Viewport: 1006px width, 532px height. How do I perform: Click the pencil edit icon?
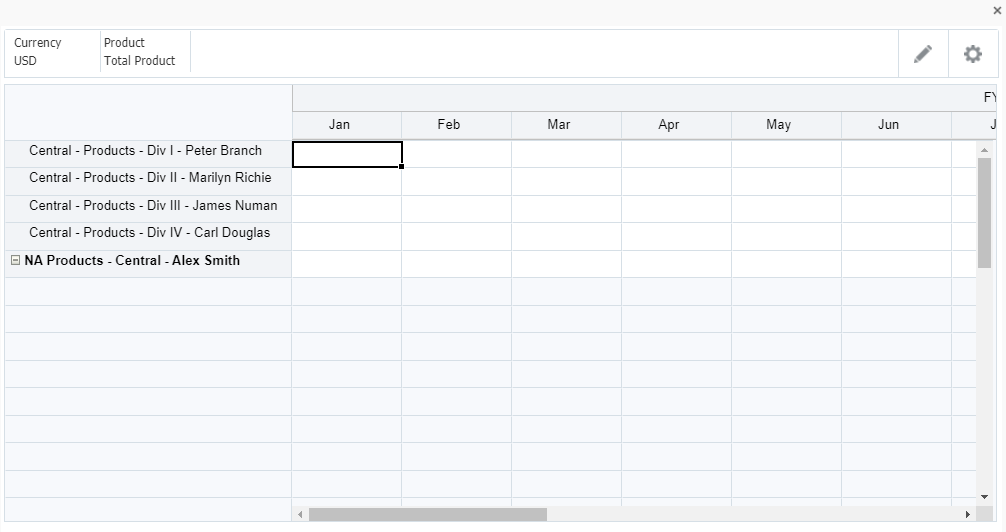tap(923, 54)
